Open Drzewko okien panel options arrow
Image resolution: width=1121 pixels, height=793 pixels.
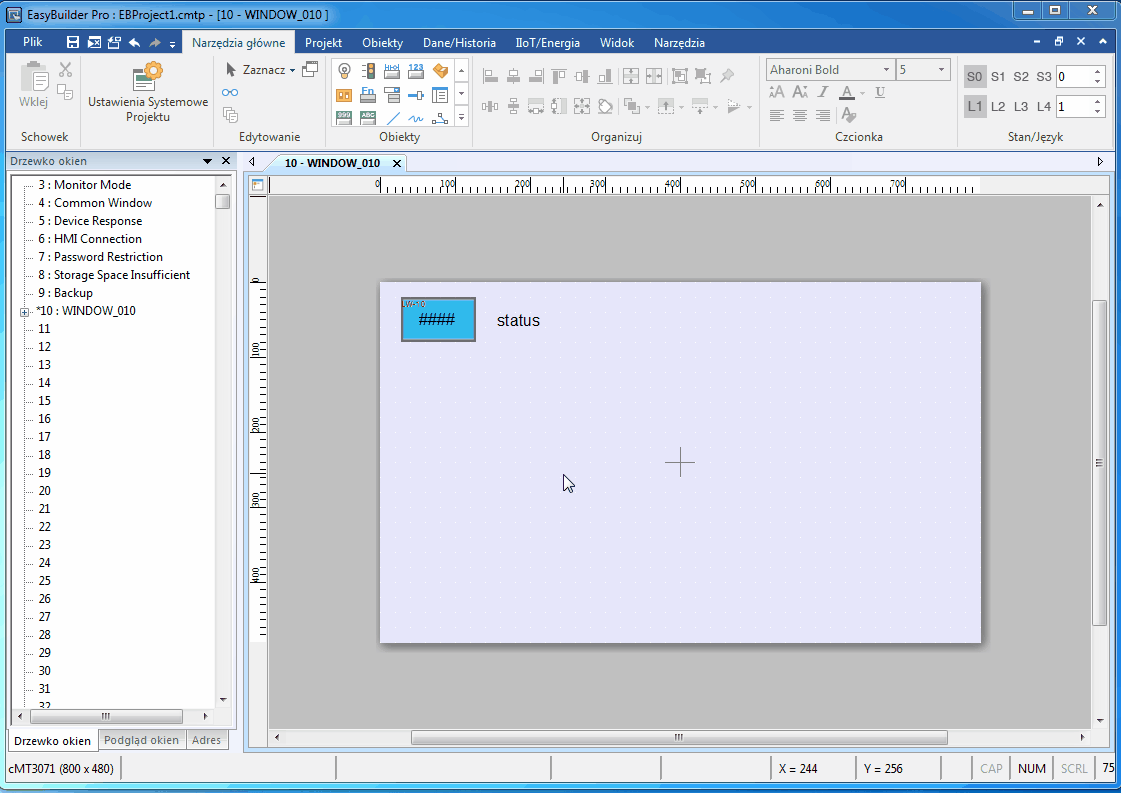pos(207,162)
